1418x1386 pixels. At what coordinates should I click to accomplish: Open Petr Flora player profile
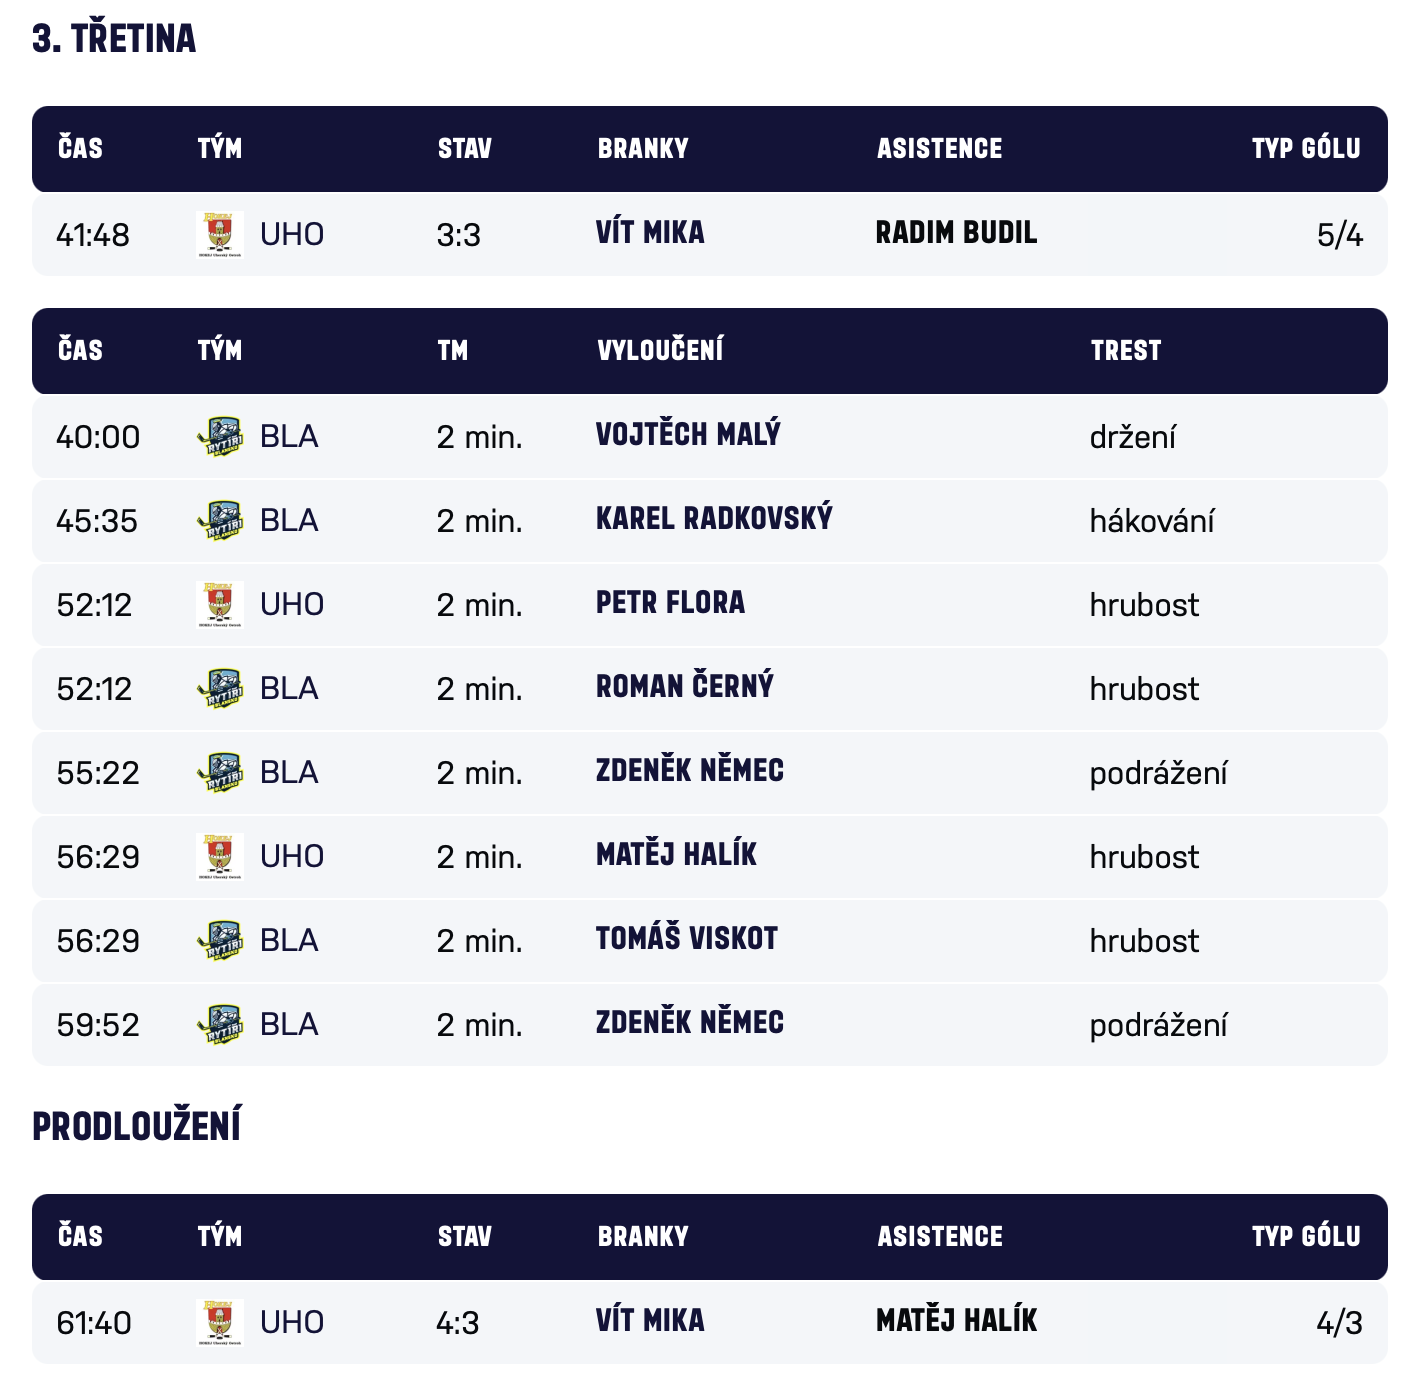670,603
